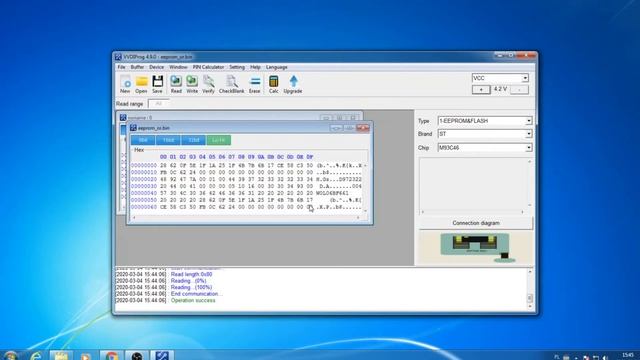
Task: Click the taskbar clock showing 15:45
Action: pos(628,356)
